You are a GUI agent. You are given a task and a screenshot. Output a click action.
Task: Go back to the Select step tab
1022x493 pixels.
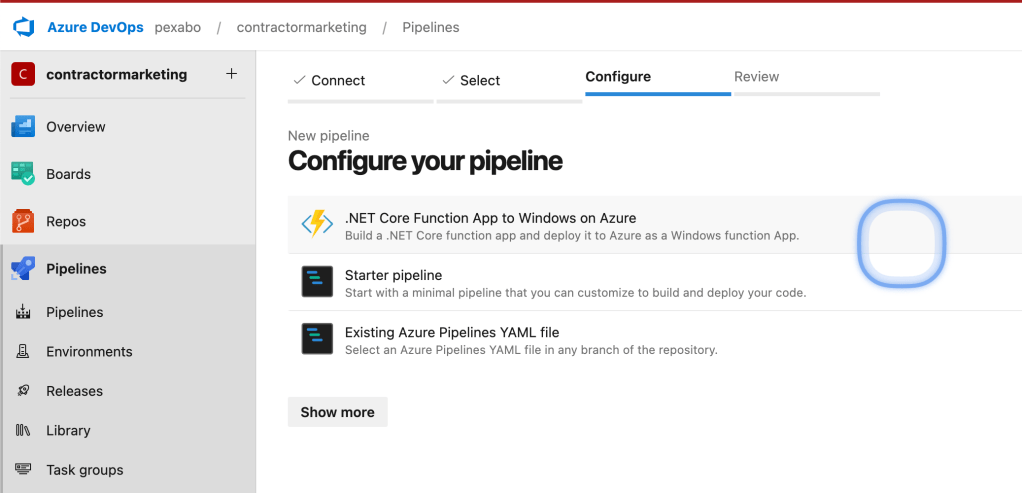pos(509,83)
